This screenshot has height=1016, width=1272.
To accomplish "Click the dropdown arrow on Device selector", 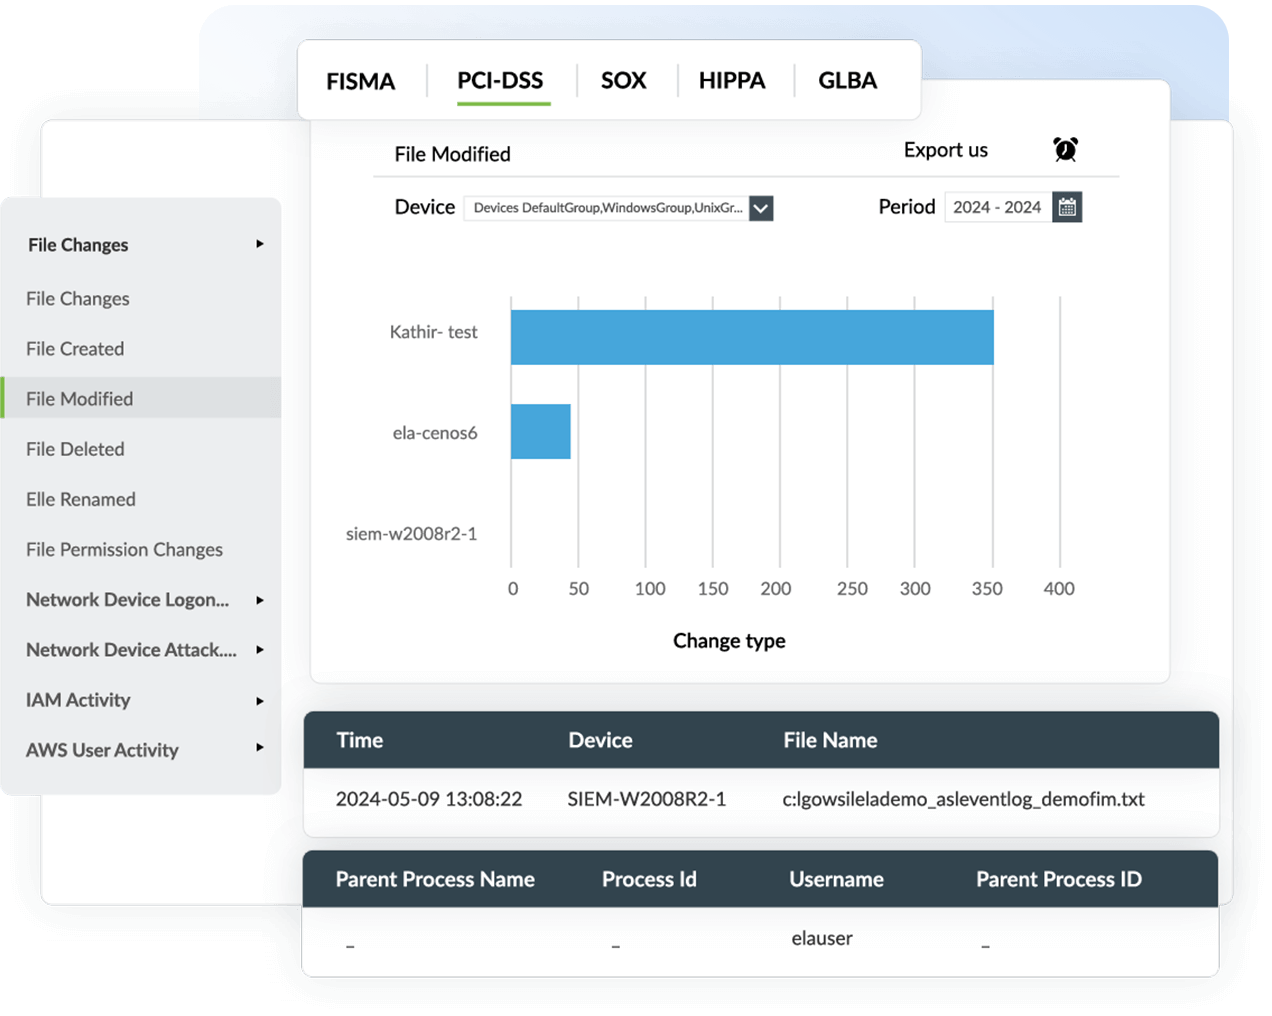I will 760,208.
